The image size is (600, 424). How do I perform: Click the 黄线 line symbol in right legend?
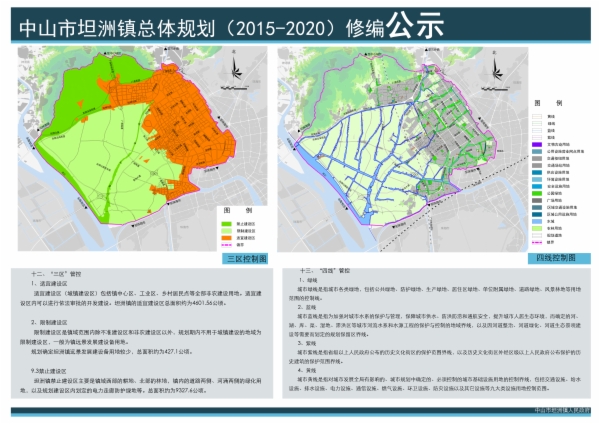[x=537, y=116]
